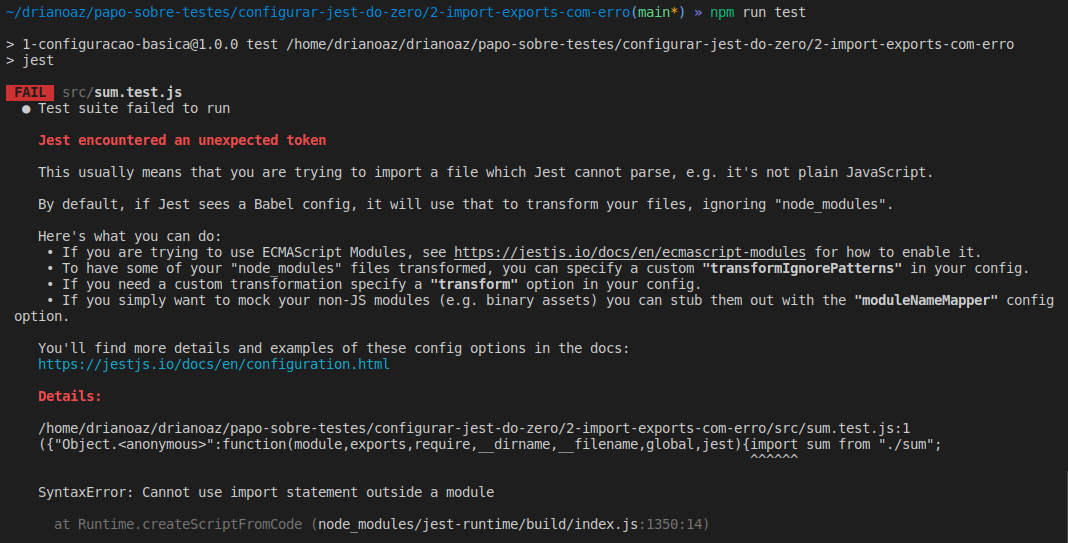Click the '> jest' script line
Screen dimensions: 1068x543
click(x=30, y=60)
